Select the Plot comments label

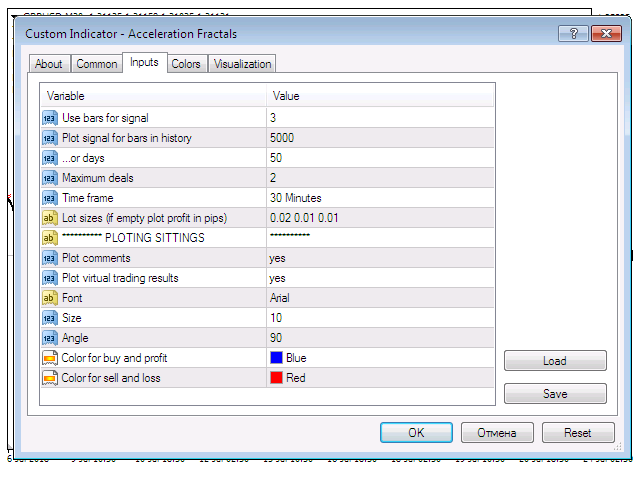(96, 258)
